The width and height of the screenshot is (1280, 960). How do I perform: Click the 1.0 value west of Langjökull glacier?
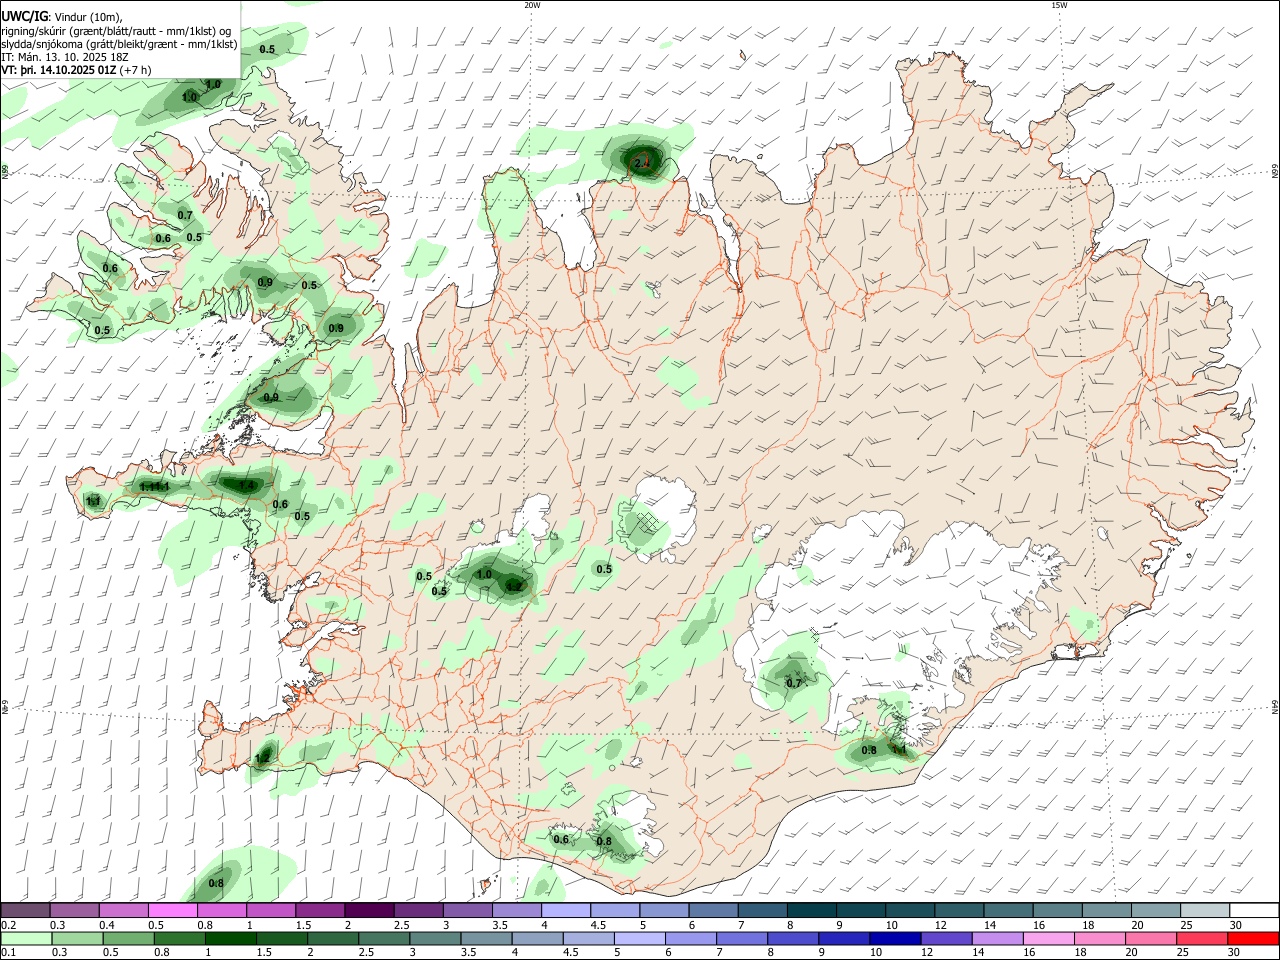[484, 575]
